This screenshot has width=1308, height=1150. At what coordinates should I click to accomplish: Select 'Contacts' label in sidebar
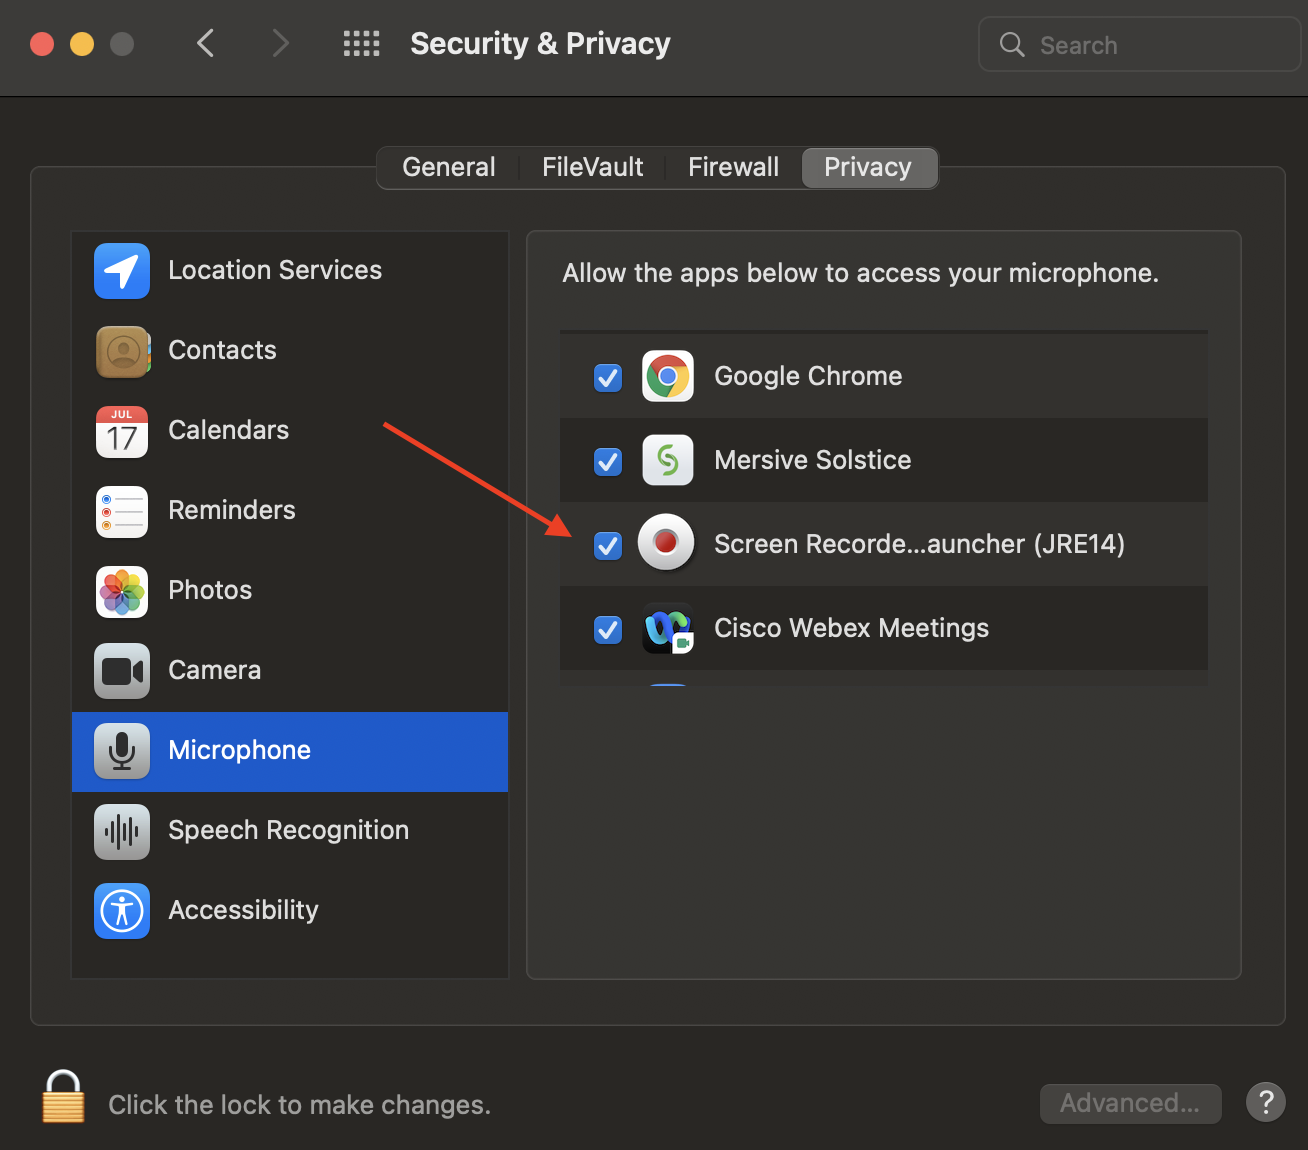pyautogui.click(x=222, y=350)
